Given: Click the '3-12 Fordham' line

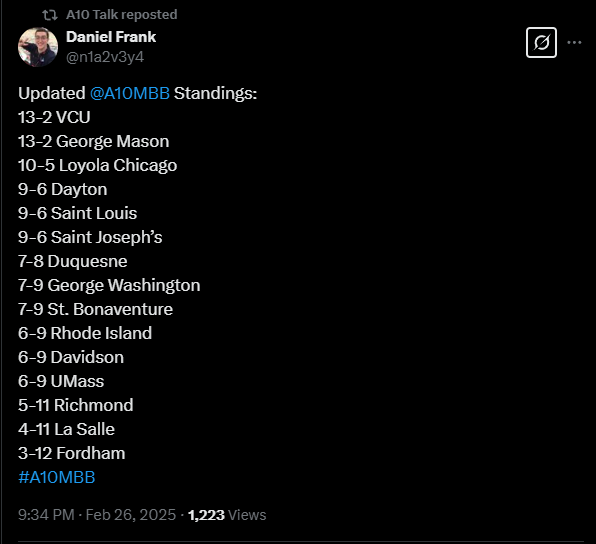Looking at the screenshot, I should 71,453.
